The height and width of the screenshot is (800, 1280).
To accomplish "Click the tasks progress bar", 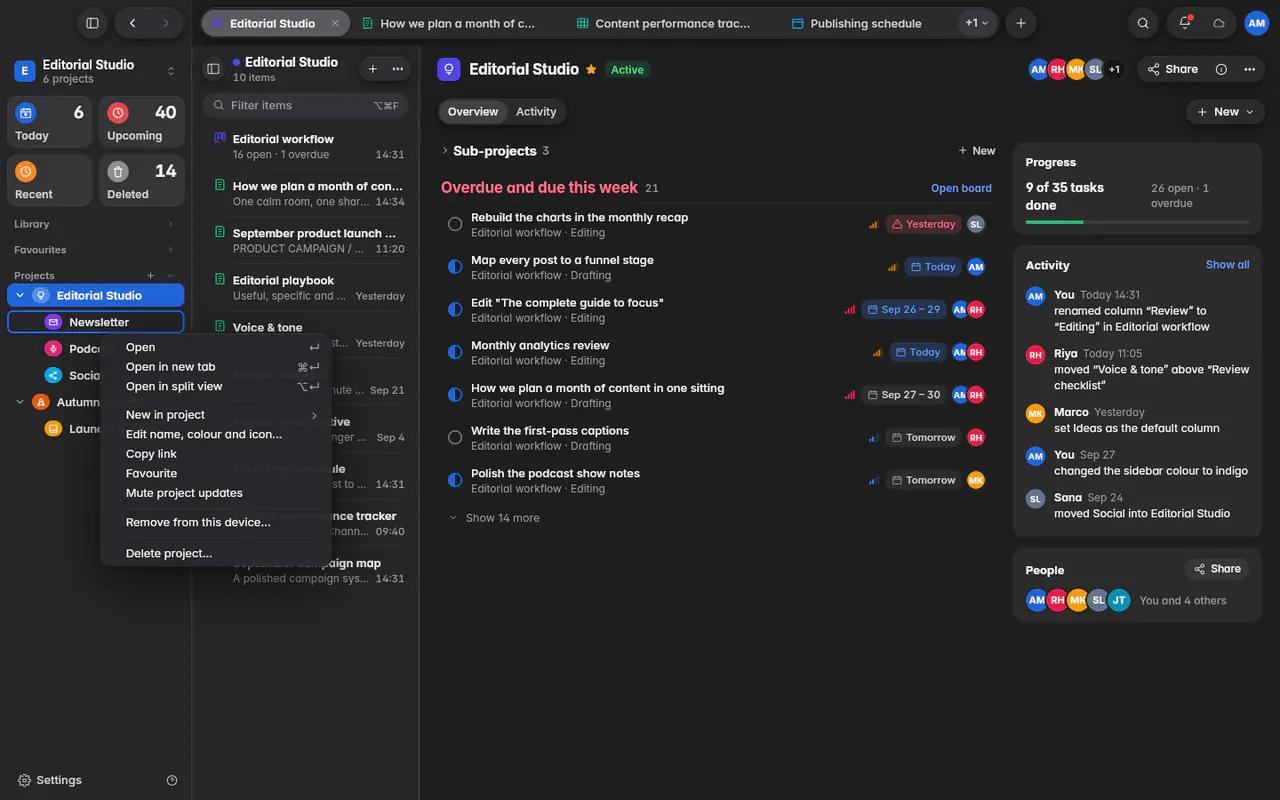I will click(1137, 222).
